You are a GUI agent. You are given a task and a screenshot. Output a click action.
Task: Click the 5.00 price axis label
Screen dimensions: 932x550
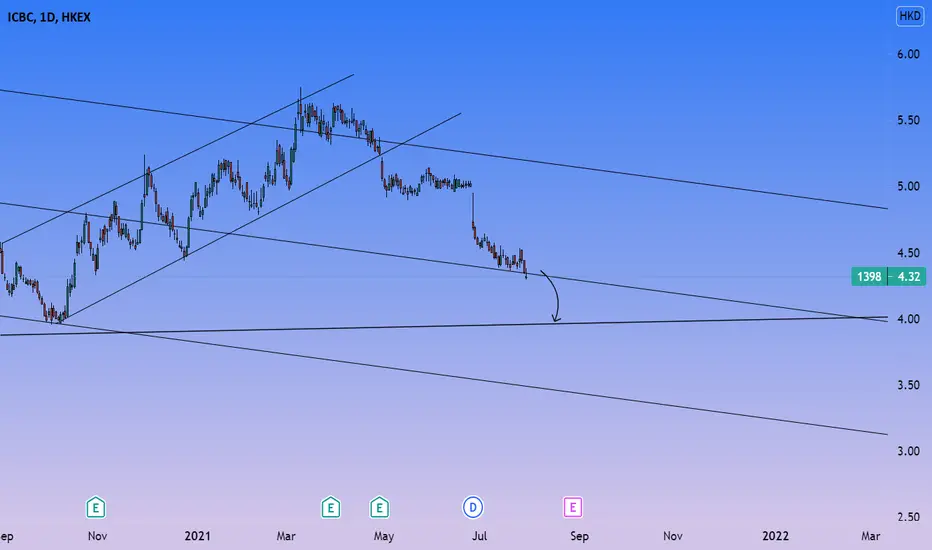coord(908,187)
